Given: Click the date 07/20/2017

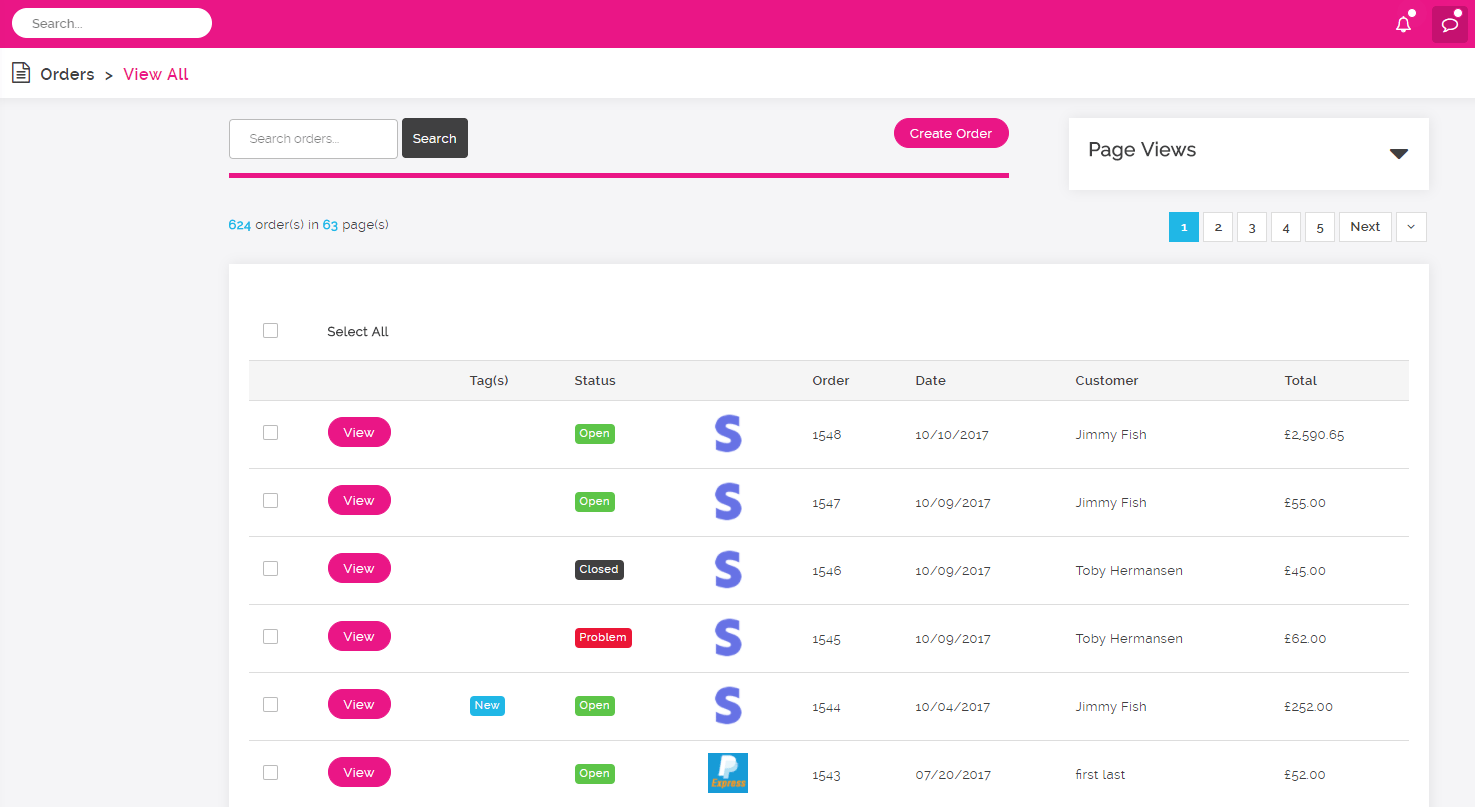Looking at the screenshot, I should [x=953, y=775].
